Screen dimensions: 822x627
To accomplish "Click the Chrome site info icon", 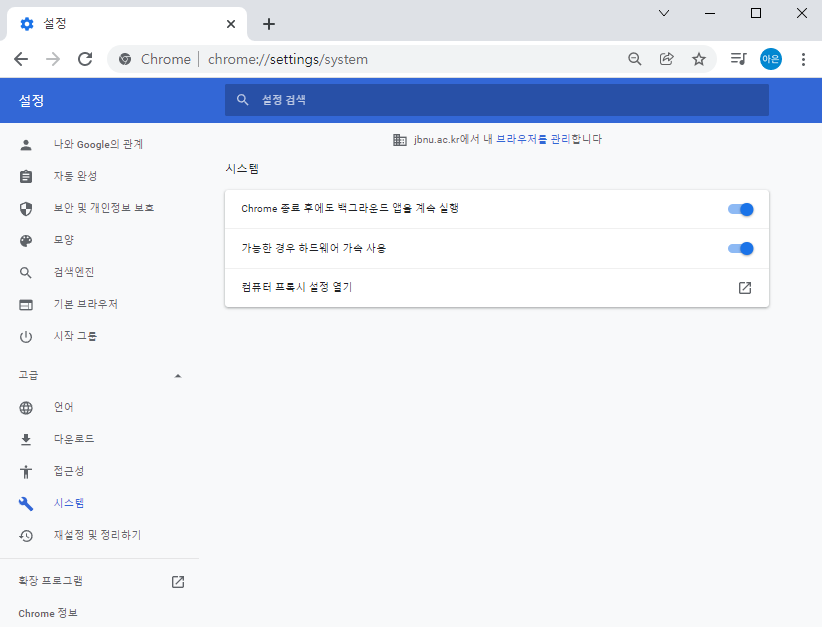I will (125, 59).
